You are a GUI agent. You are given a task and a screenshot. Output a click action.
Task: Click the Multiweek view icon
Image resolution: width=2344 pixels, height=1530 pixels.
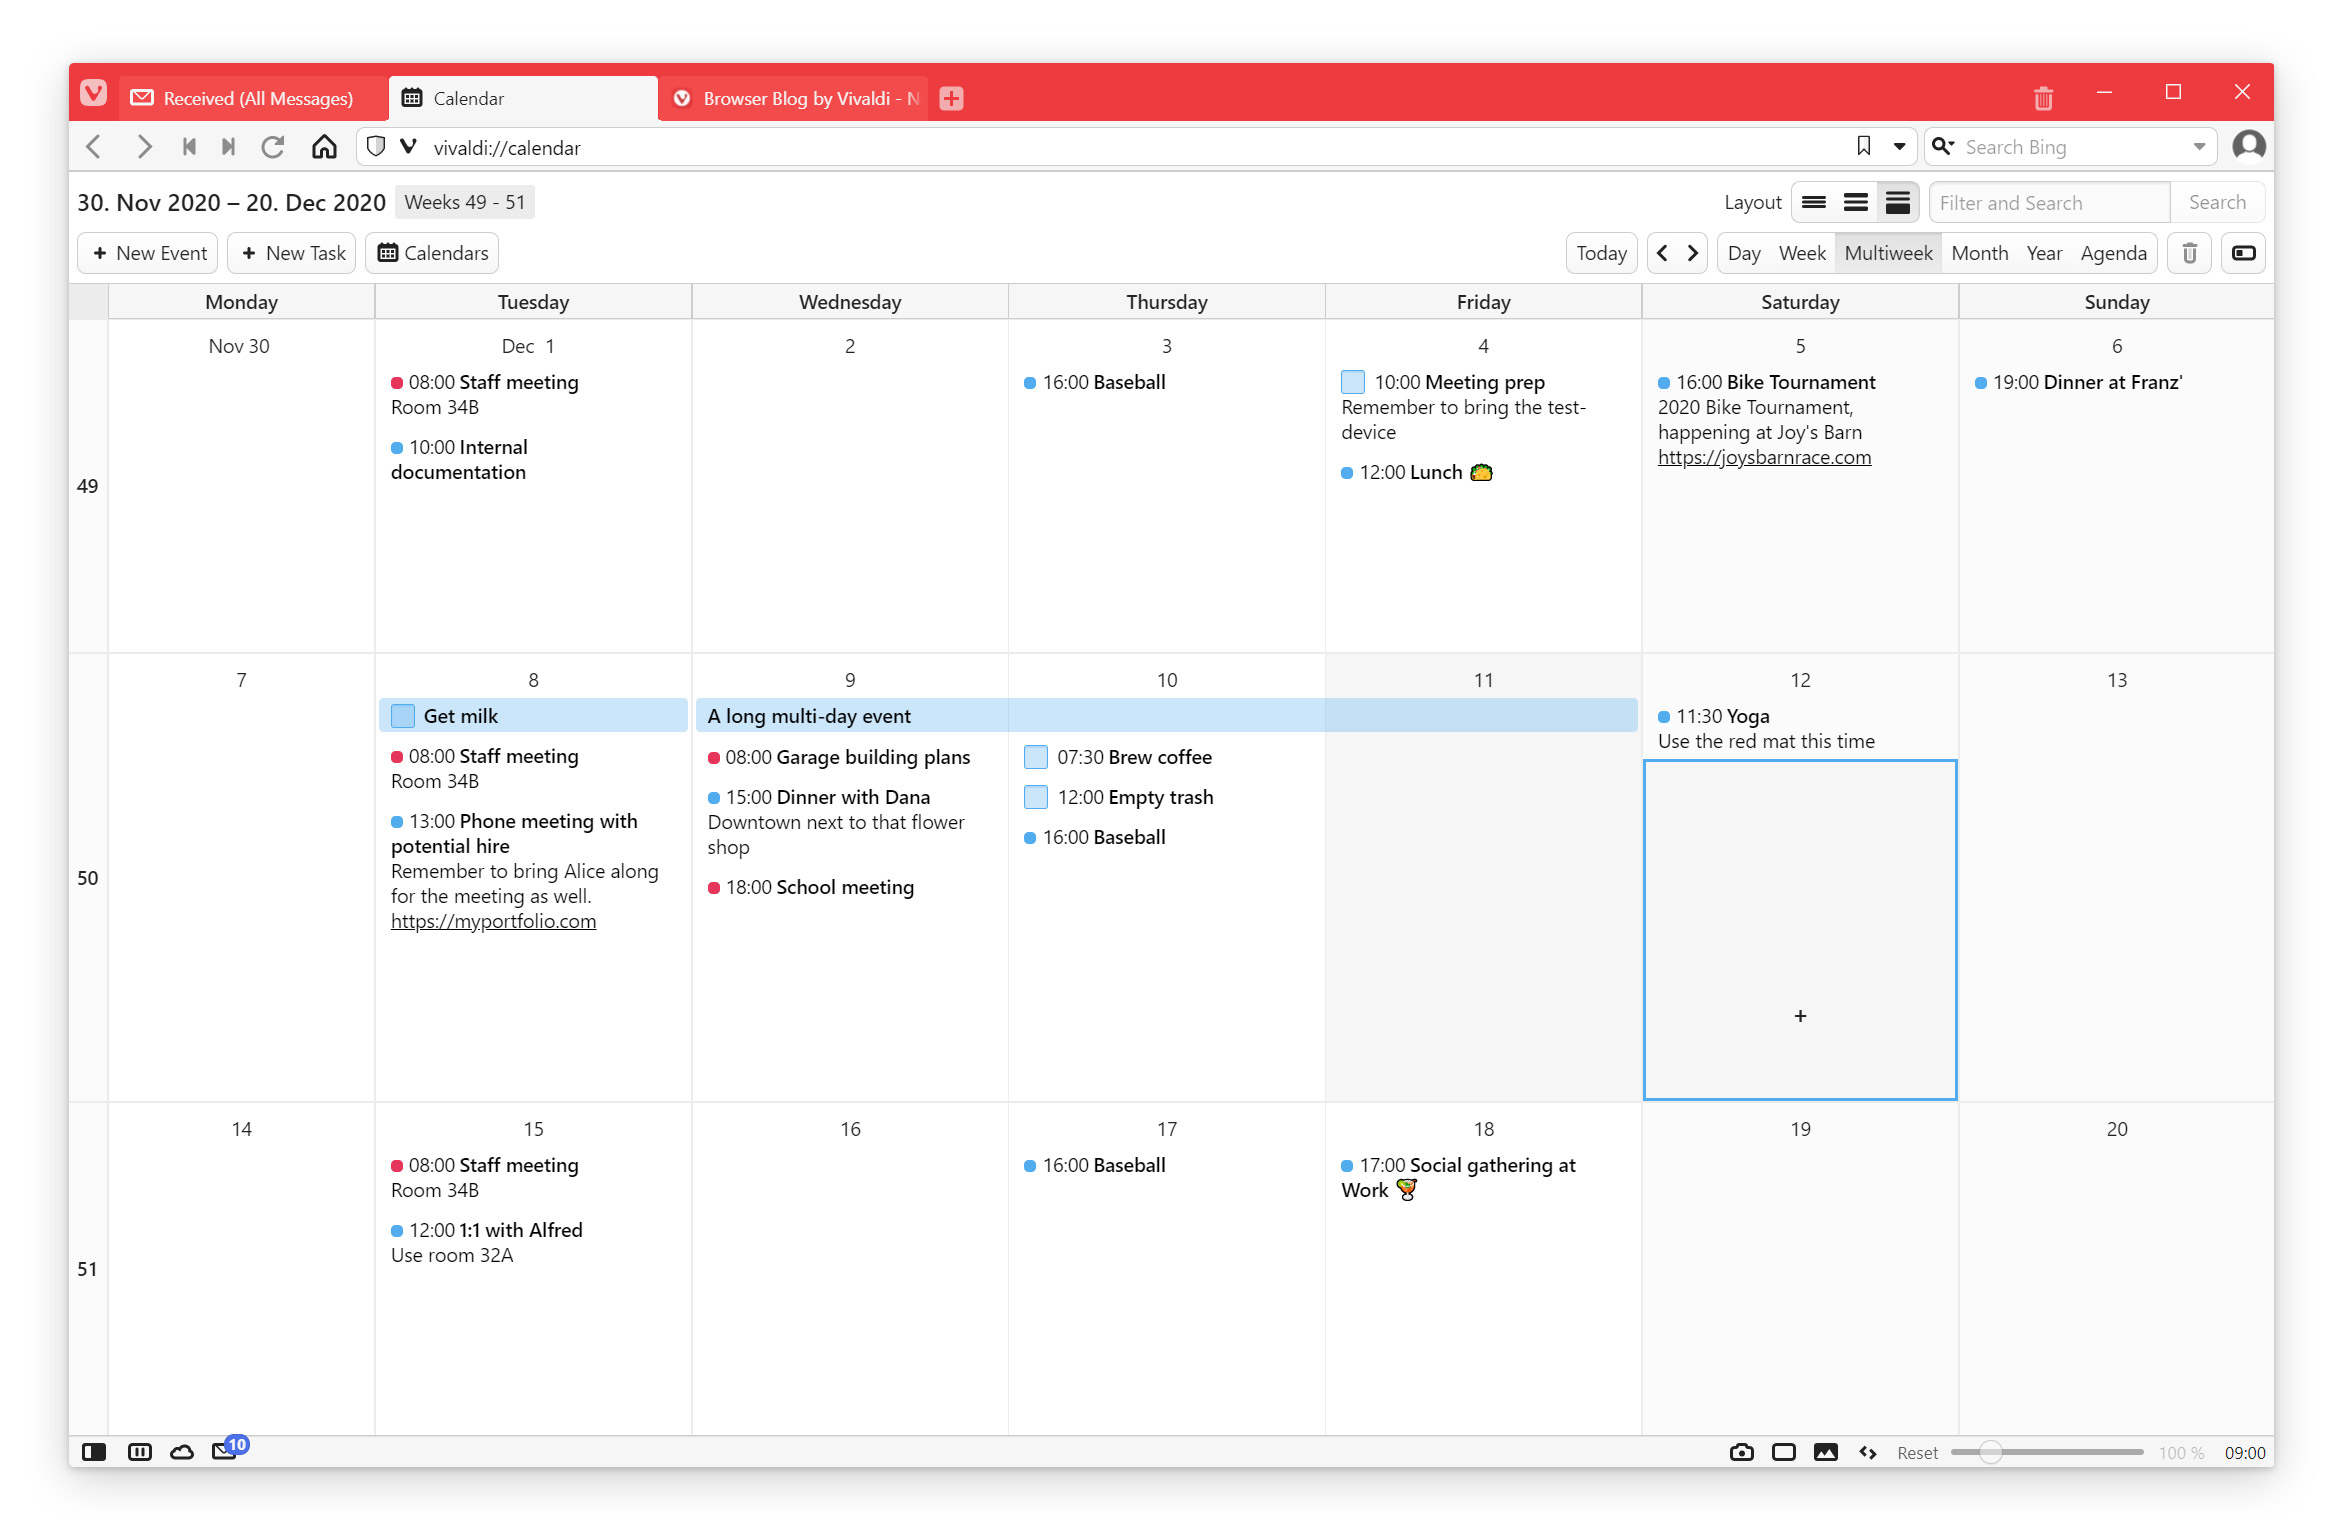click(1890, 254)
